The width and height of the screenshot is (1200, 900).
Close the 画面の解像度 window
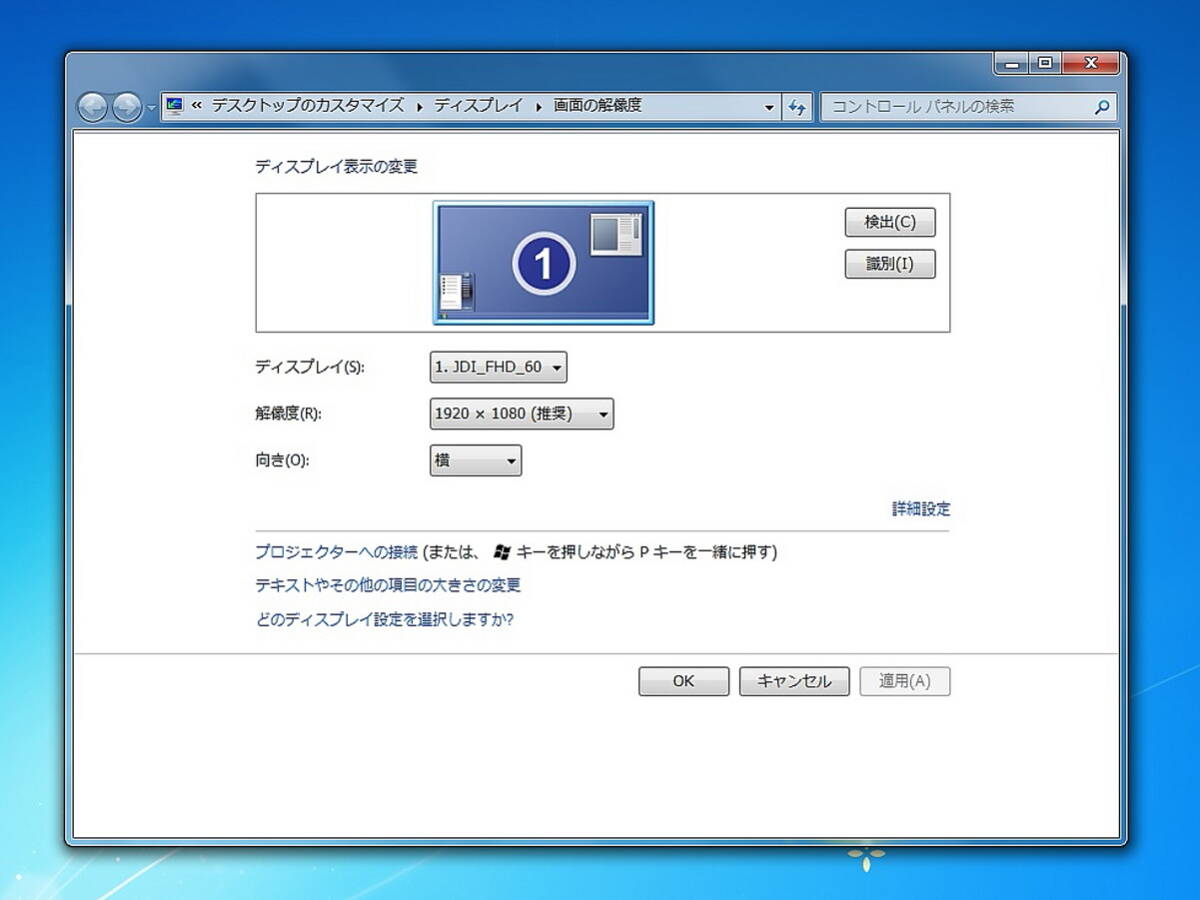coord(1091,64)
